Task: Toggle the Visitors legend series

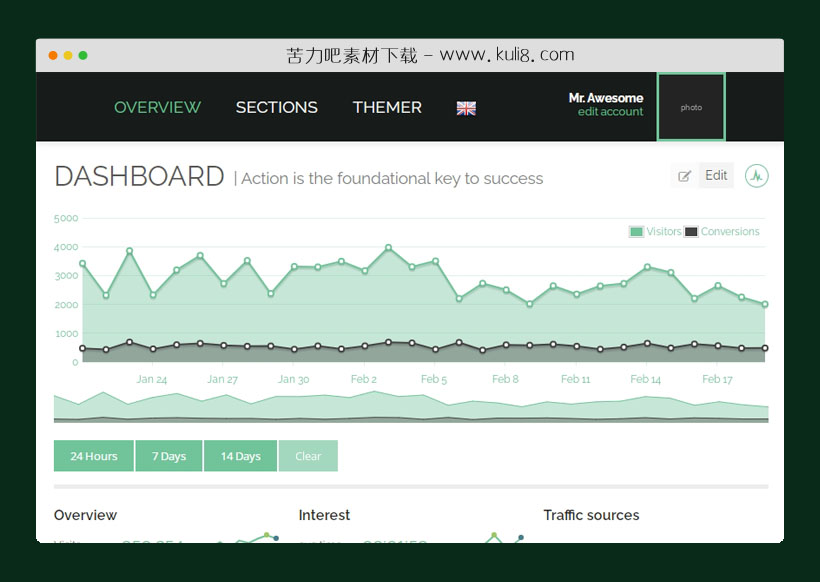Action: pyautogui.click(x=655, y=232)
